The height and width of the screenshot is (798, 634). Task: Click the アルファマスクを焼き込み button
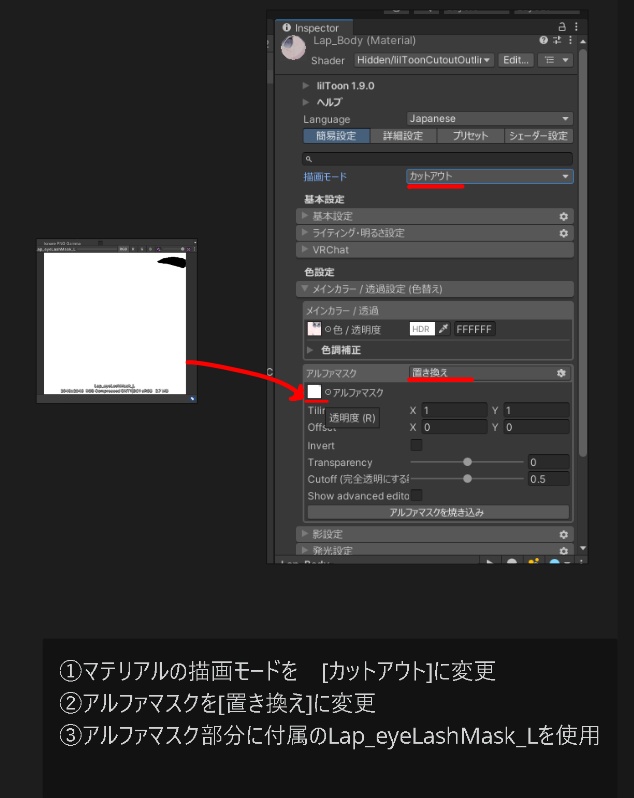tap(438, 512)
